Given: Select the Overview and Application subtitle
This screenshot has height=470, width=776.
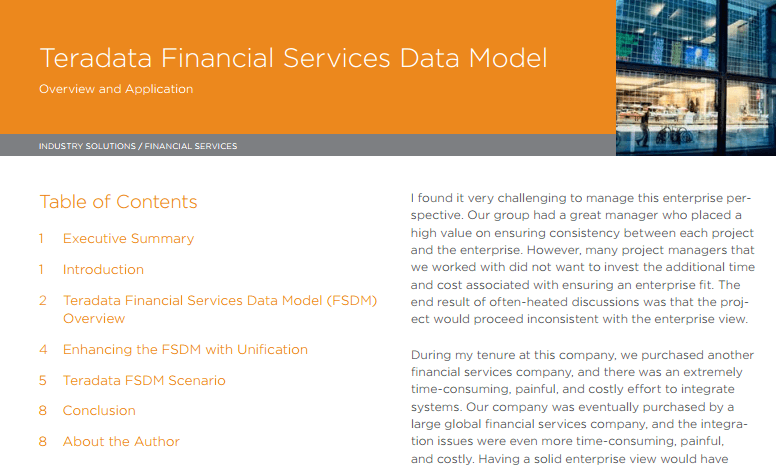Looking at the screenshot, I should click(116, 89).
